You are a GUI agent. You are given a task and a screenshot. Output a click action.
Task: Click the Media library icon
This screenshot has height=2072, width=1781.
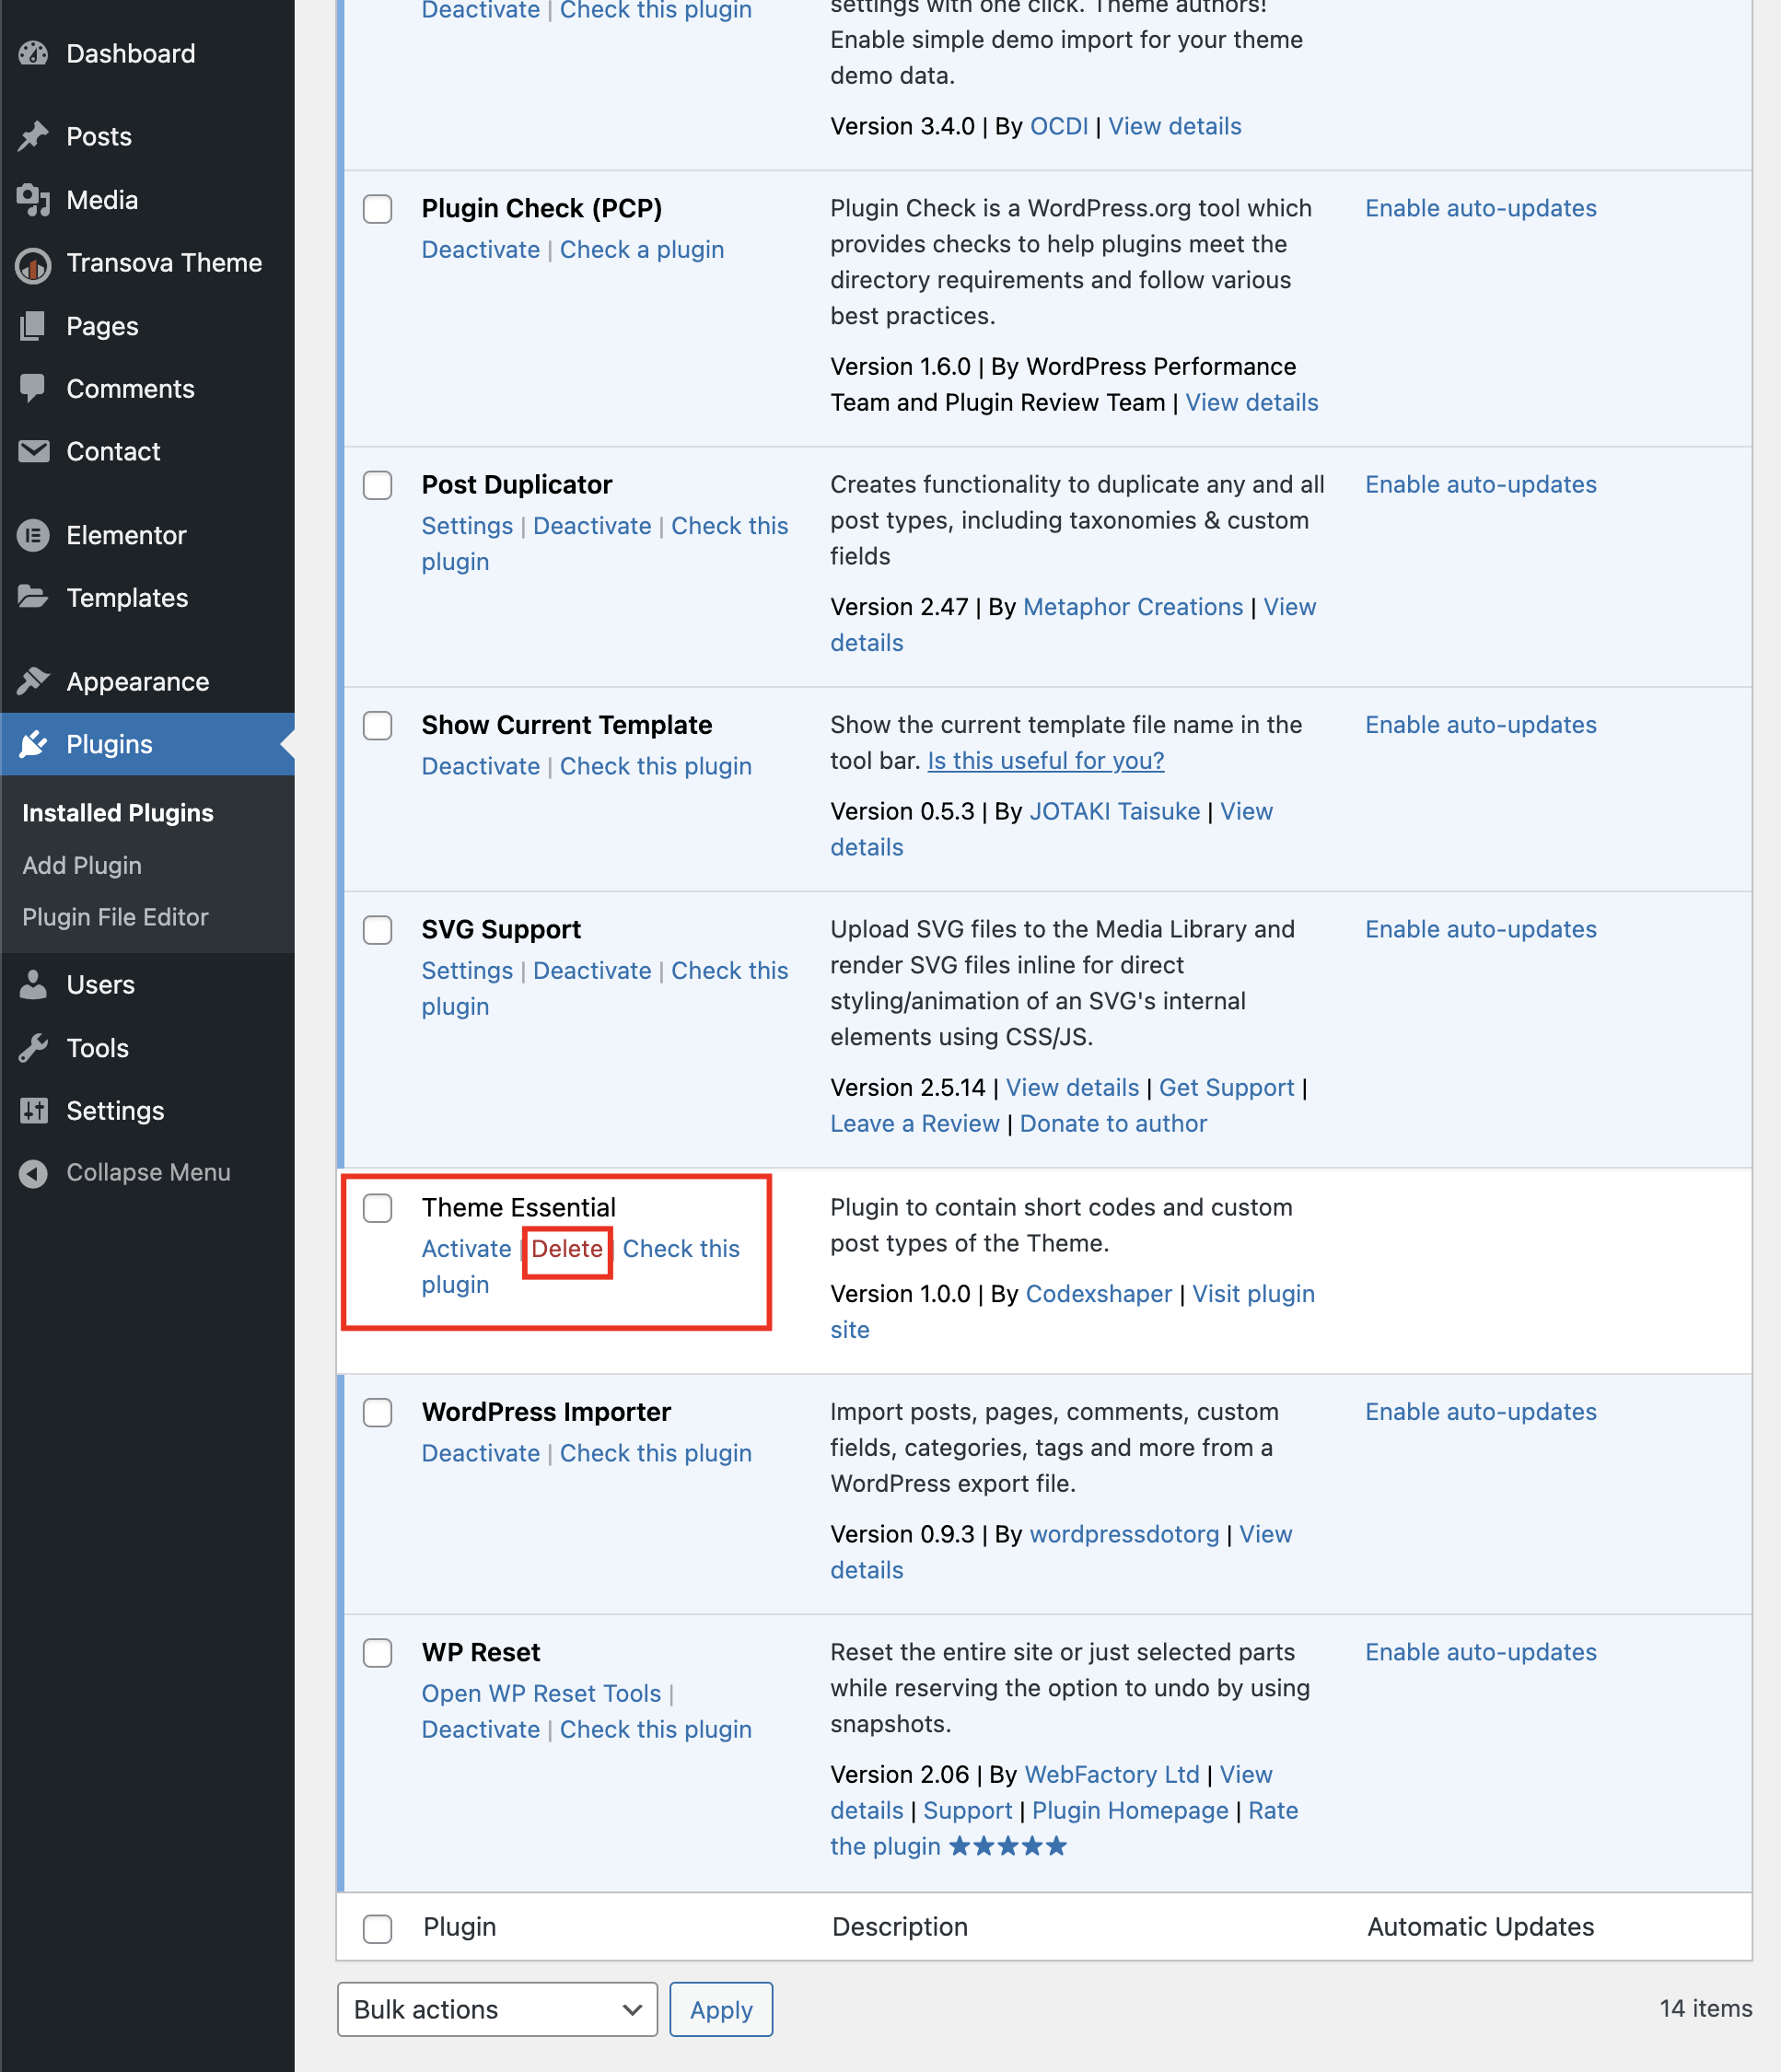[x=33, y=200]
